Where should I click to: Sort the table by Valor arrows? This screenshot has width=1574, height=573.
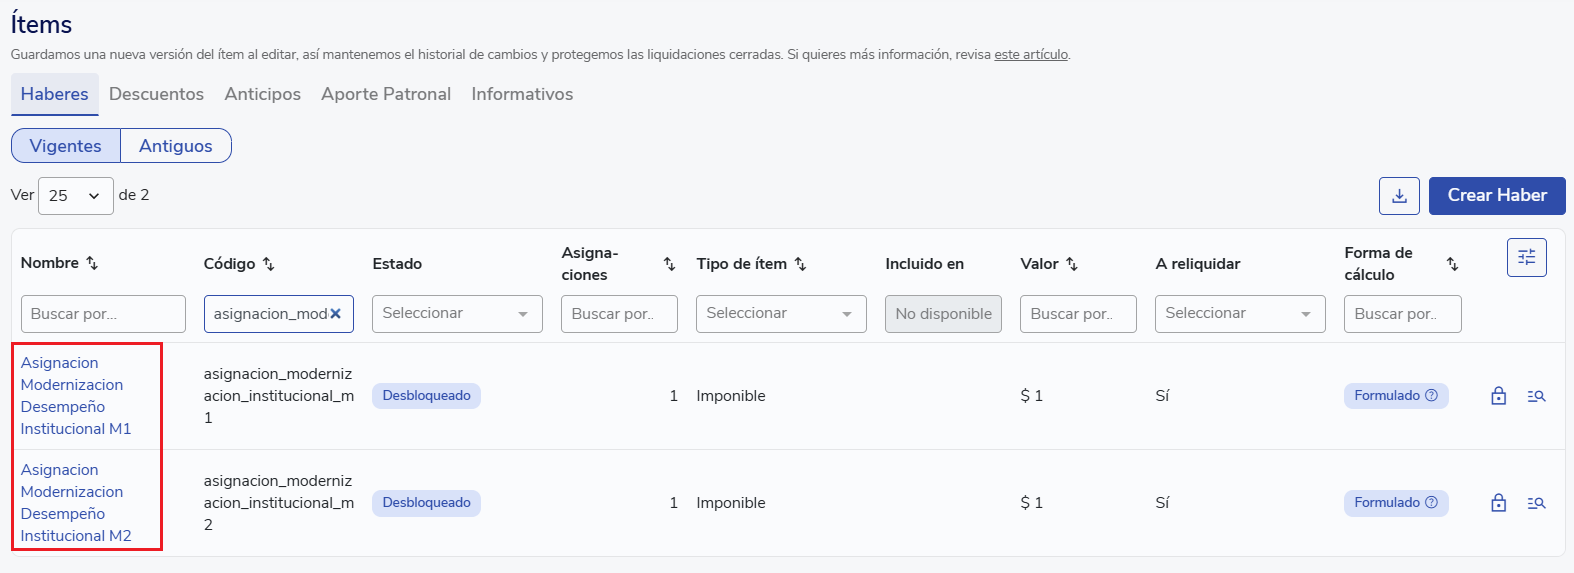coord(1072,264)
